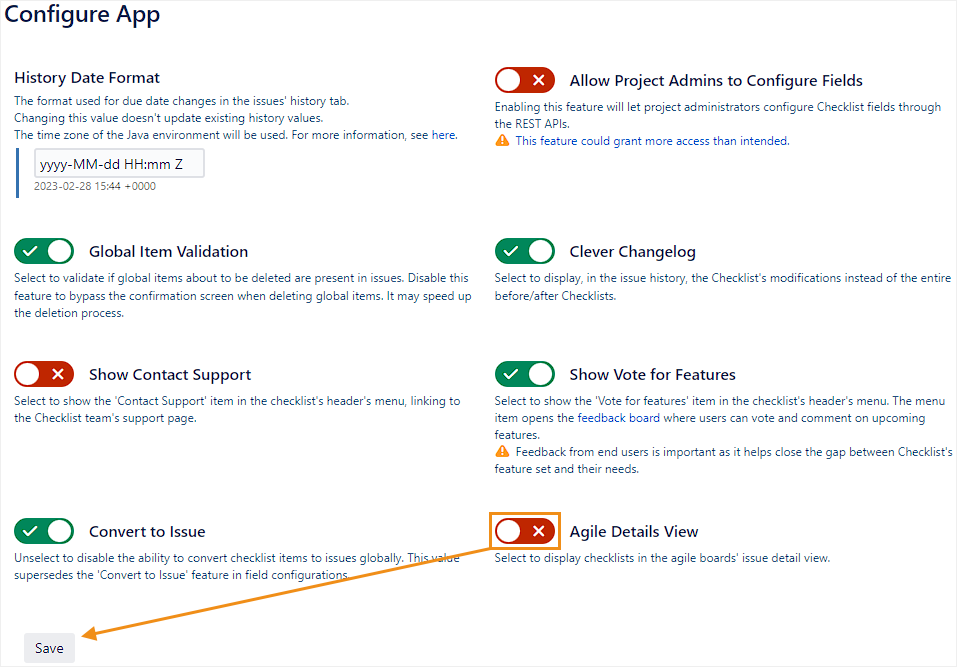957x667 pixels.
Task: Click the date preview text below format field
Action: (x=94, y=186)
